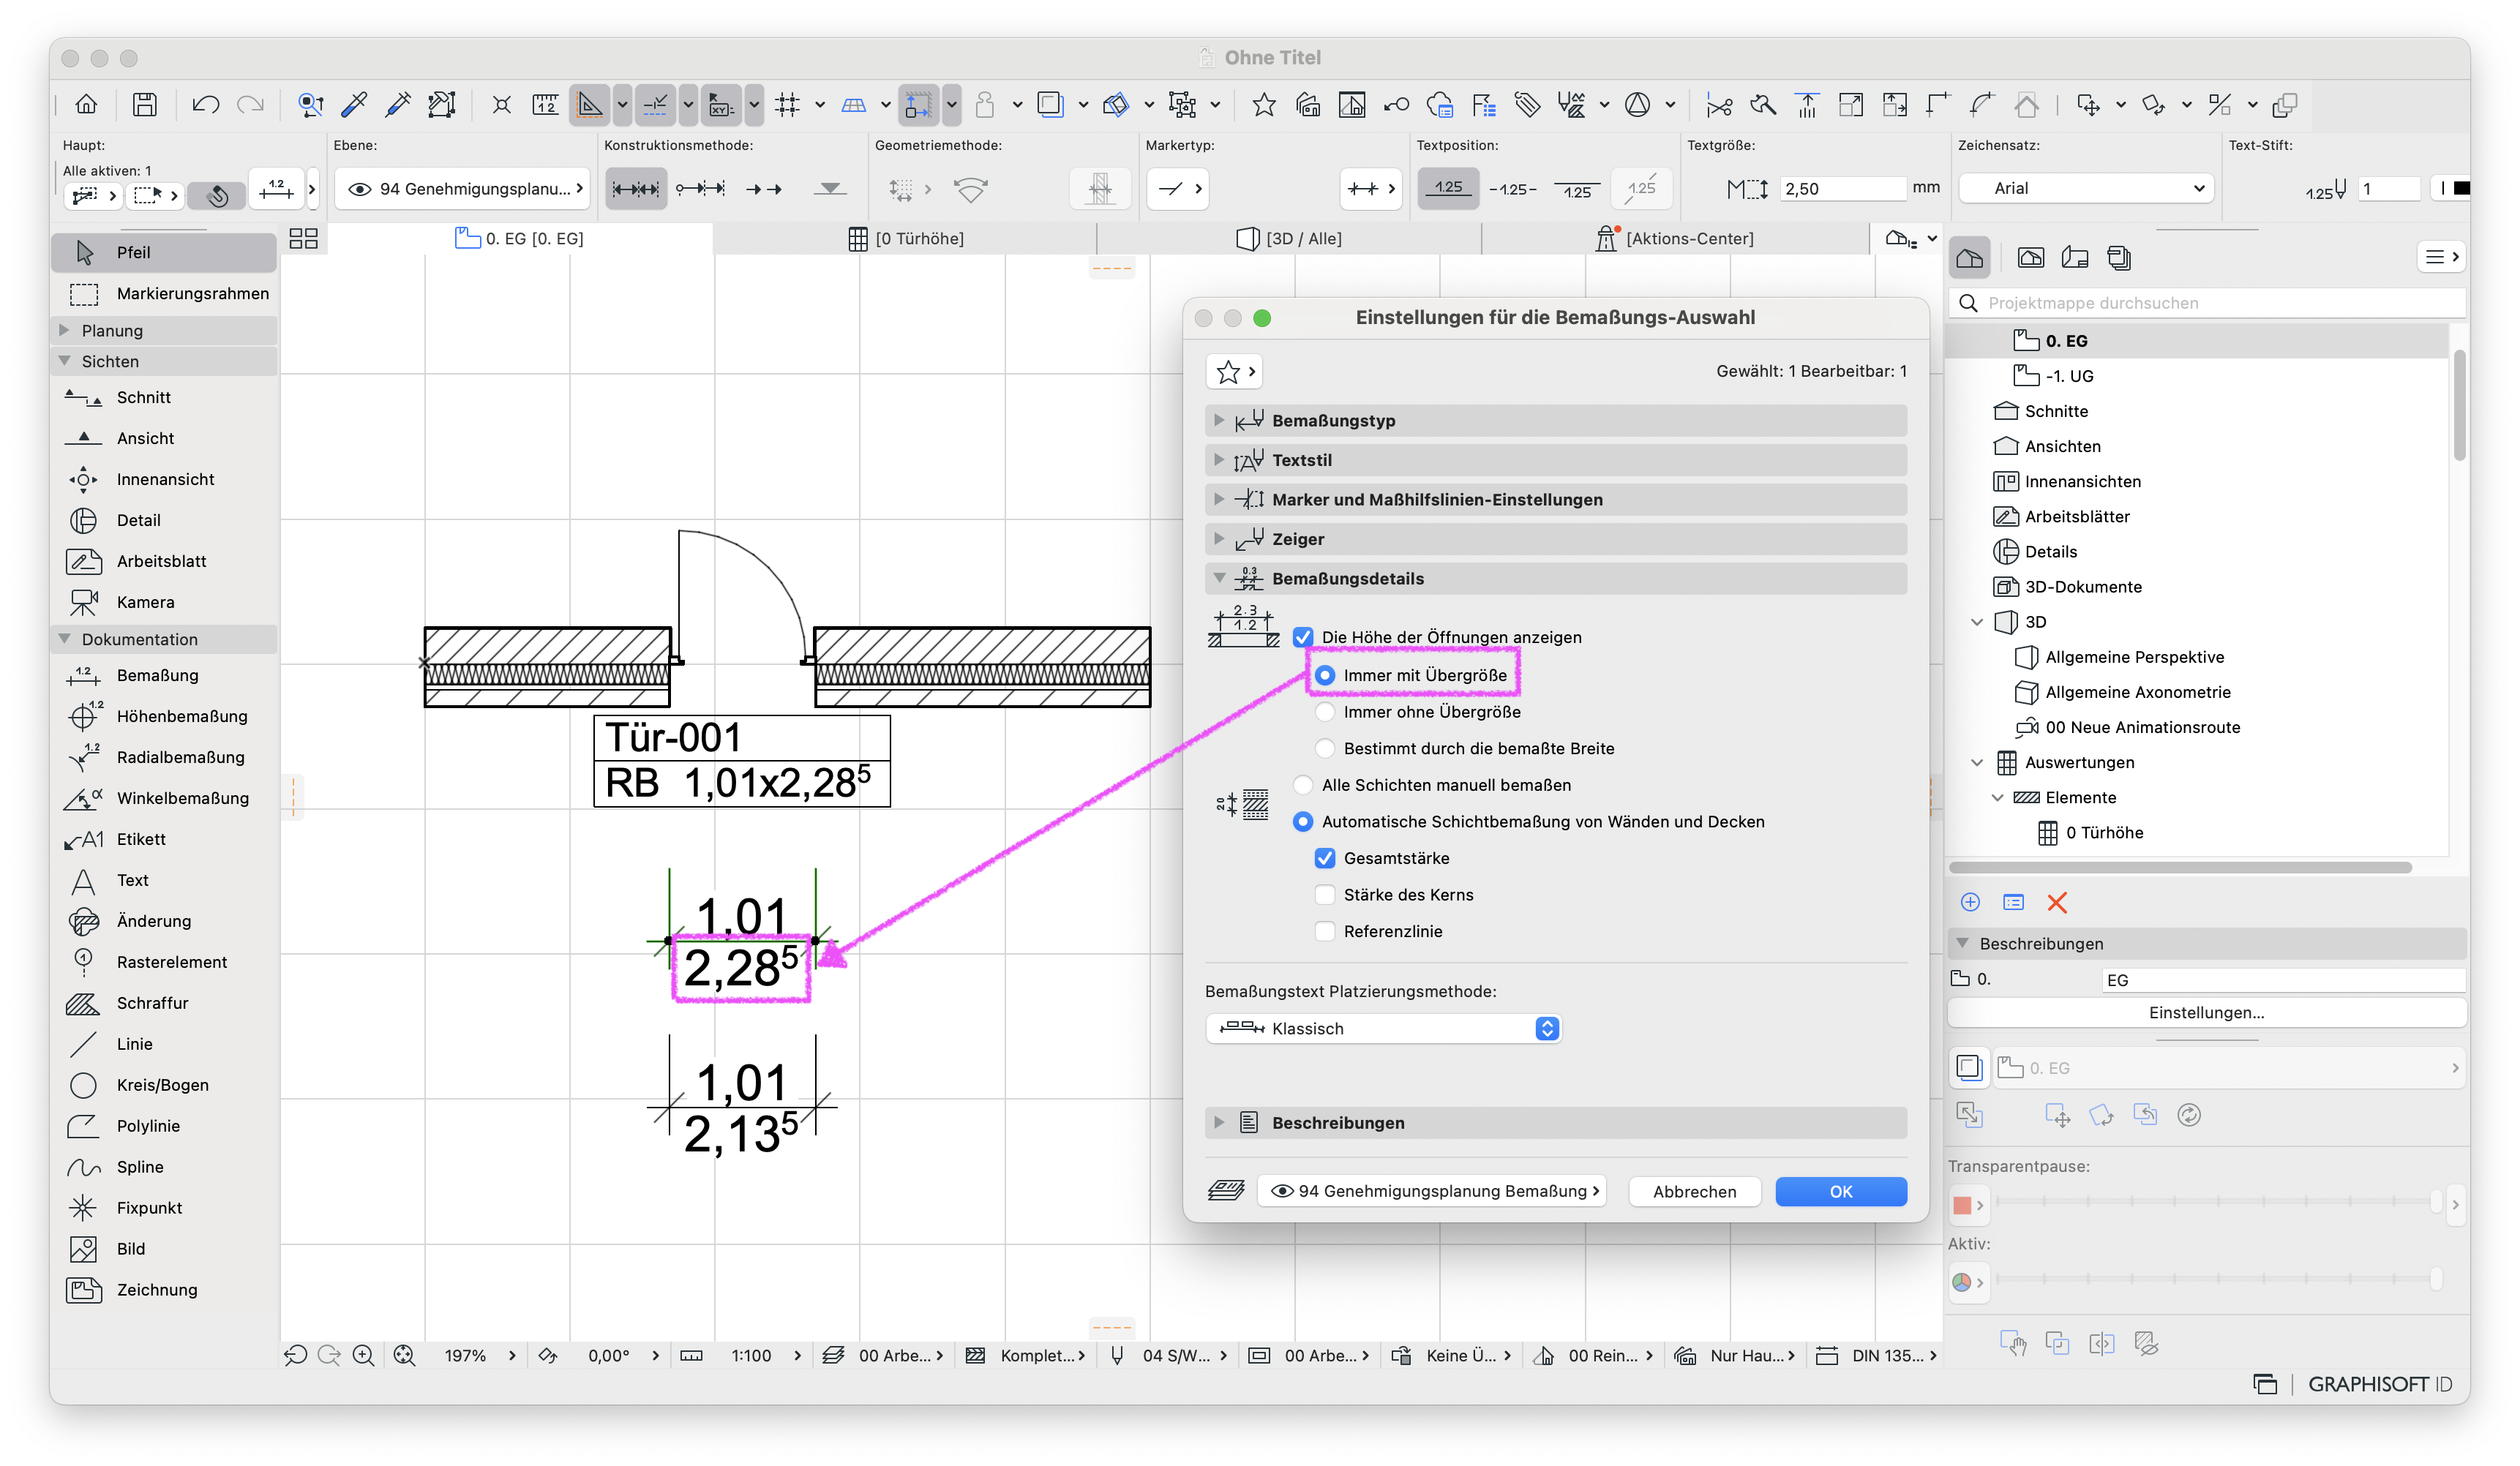The height and width of the screenshot is (1466, 2520).
Task: Click the Home icon in toolbar
Action: [86, 104]
